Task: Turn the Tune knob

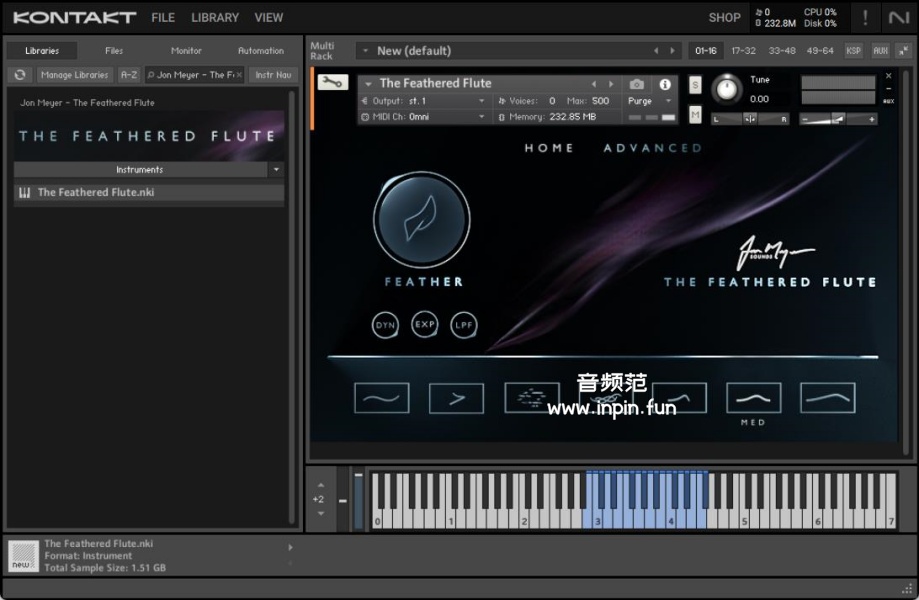Action: coord(727,89)
